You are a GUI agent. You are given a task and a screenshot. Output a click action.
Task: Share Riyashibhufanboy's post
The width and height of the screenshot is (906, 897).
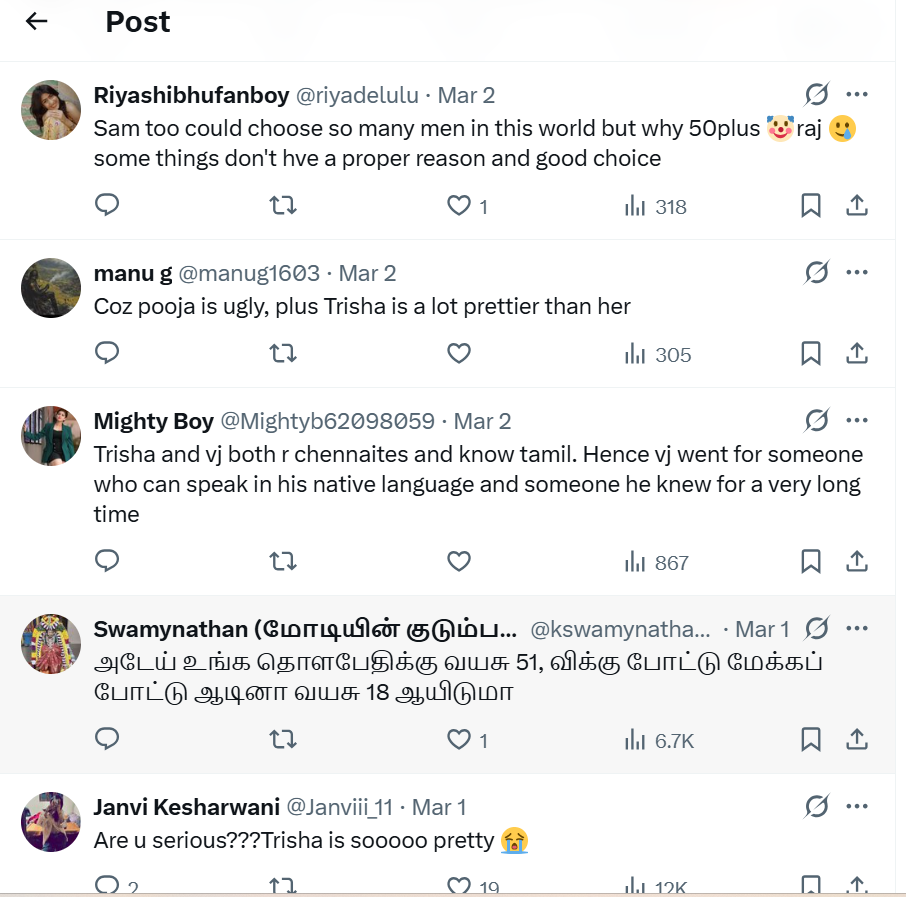857,206
